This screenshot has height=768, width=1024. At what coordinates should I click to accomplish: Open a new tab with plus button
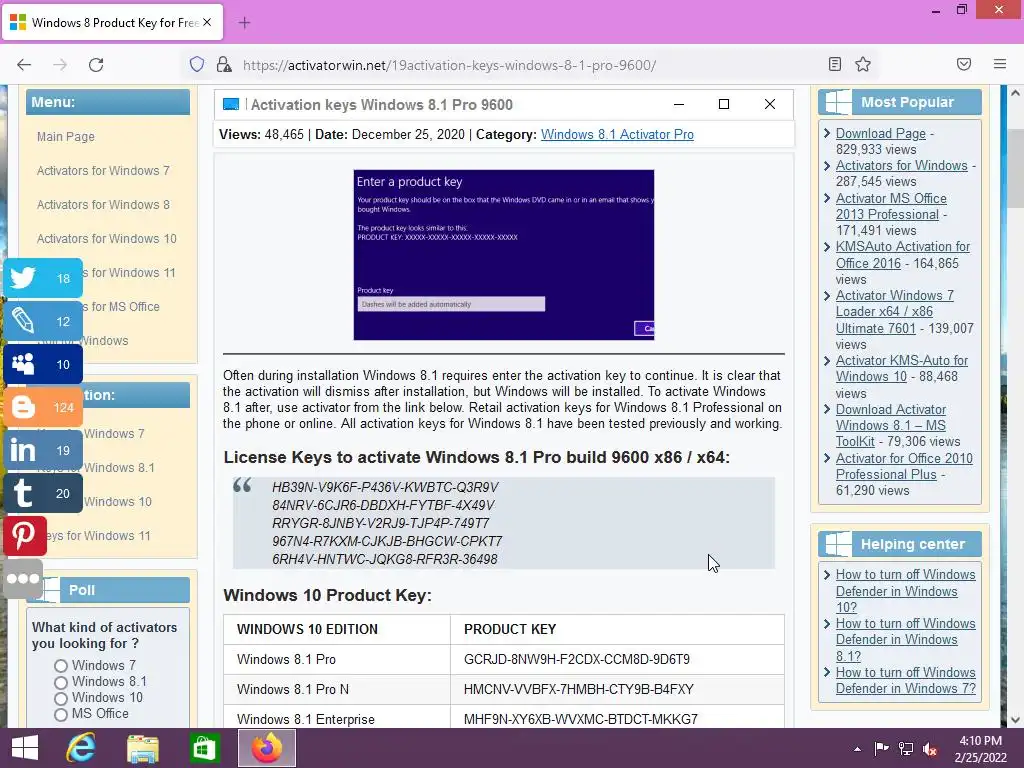244,23
